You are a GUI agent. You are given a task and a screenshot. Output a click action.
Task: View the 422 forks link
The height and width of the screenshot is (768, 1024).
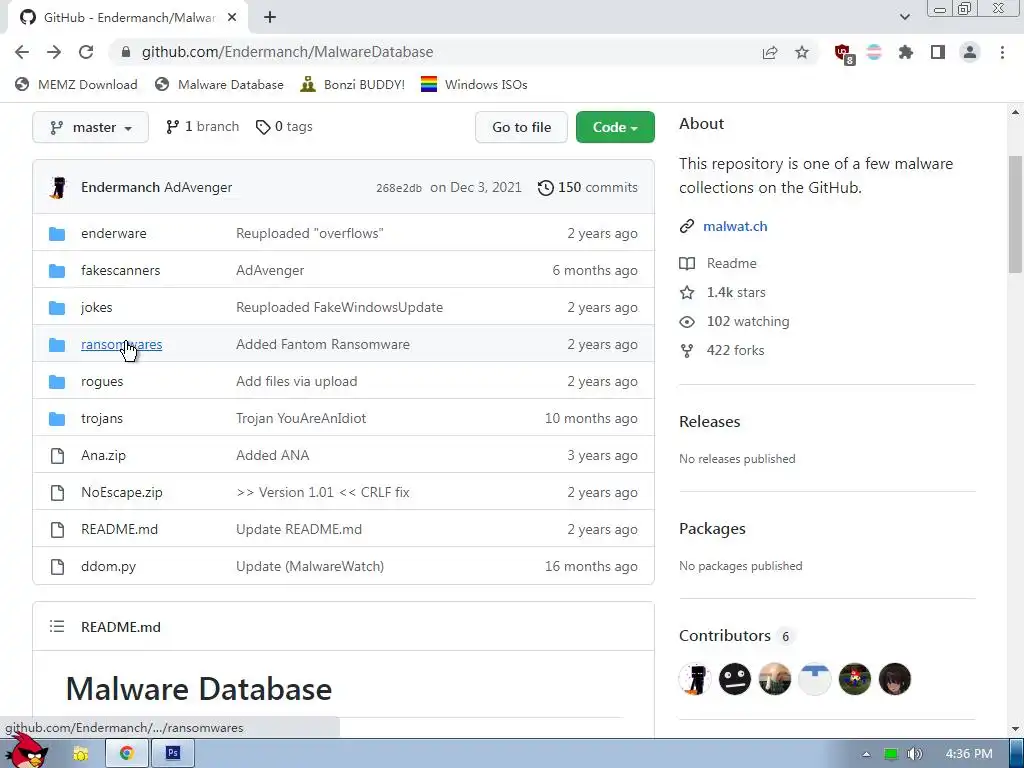[722, 351]
